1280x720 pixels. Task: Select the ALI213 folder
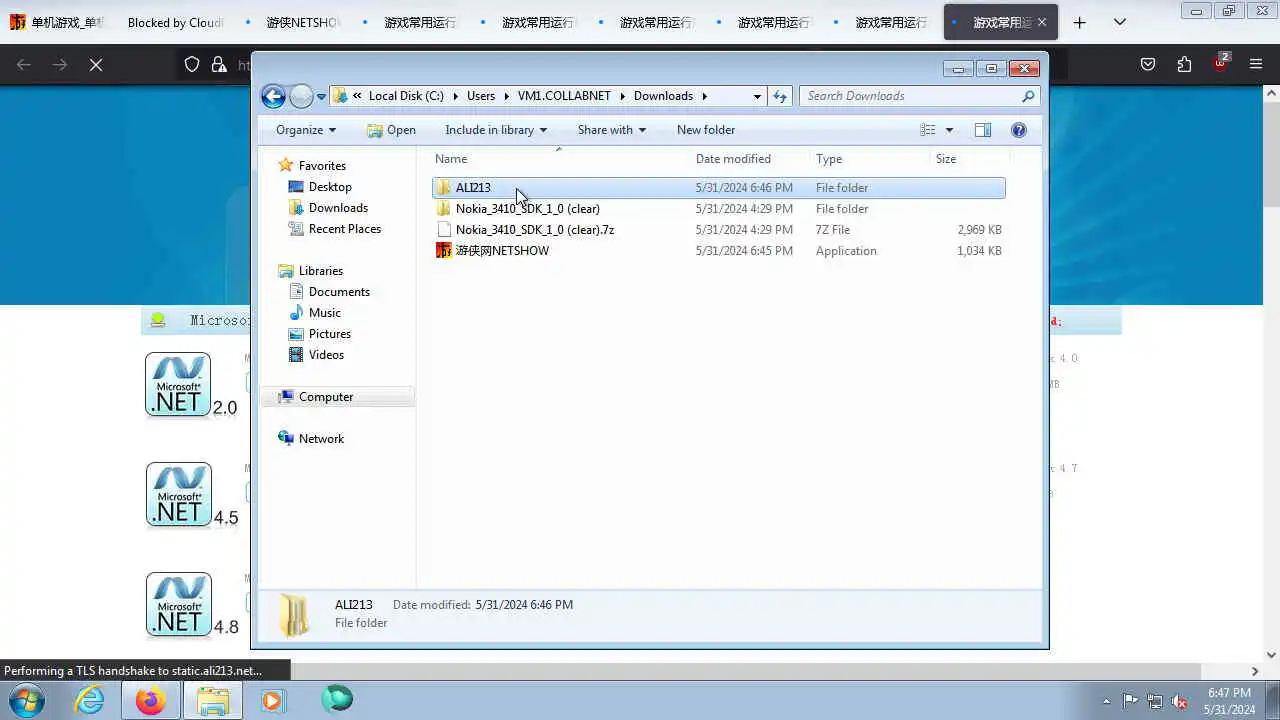(x=718, y=188)
